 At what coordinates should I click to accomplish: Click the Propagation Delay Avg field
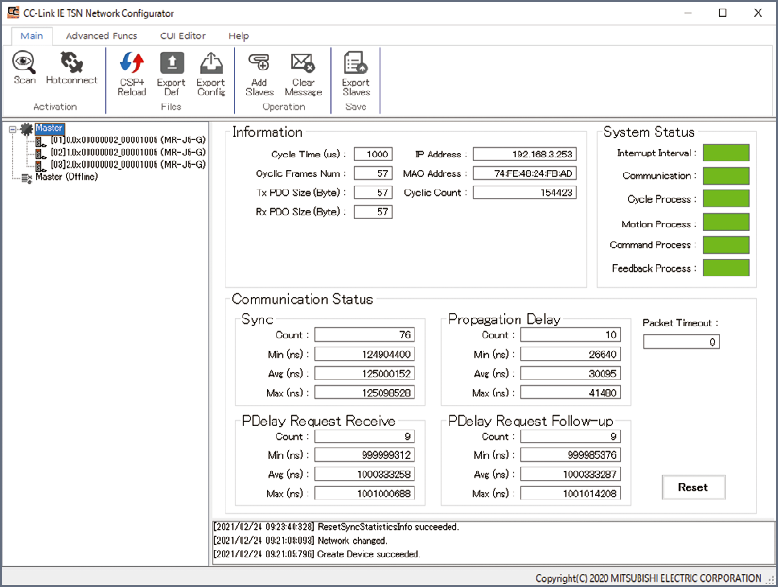(570, 373)
